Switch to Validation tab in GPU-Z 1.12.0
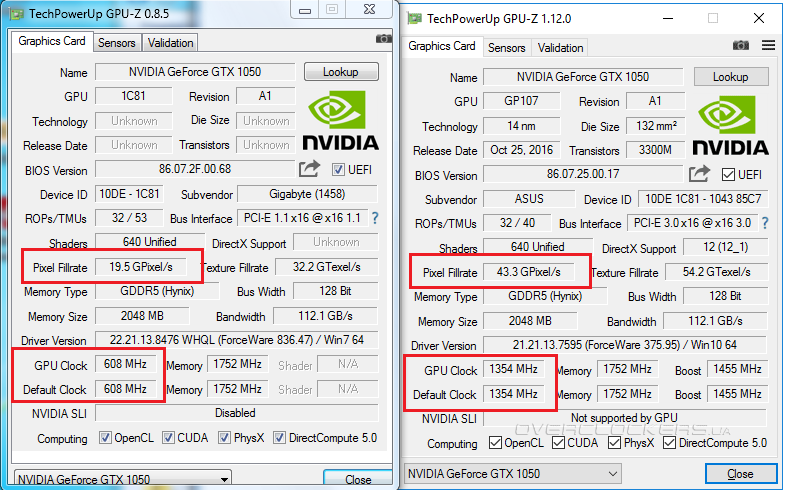 pyautogui.click(x=560, y=48)
